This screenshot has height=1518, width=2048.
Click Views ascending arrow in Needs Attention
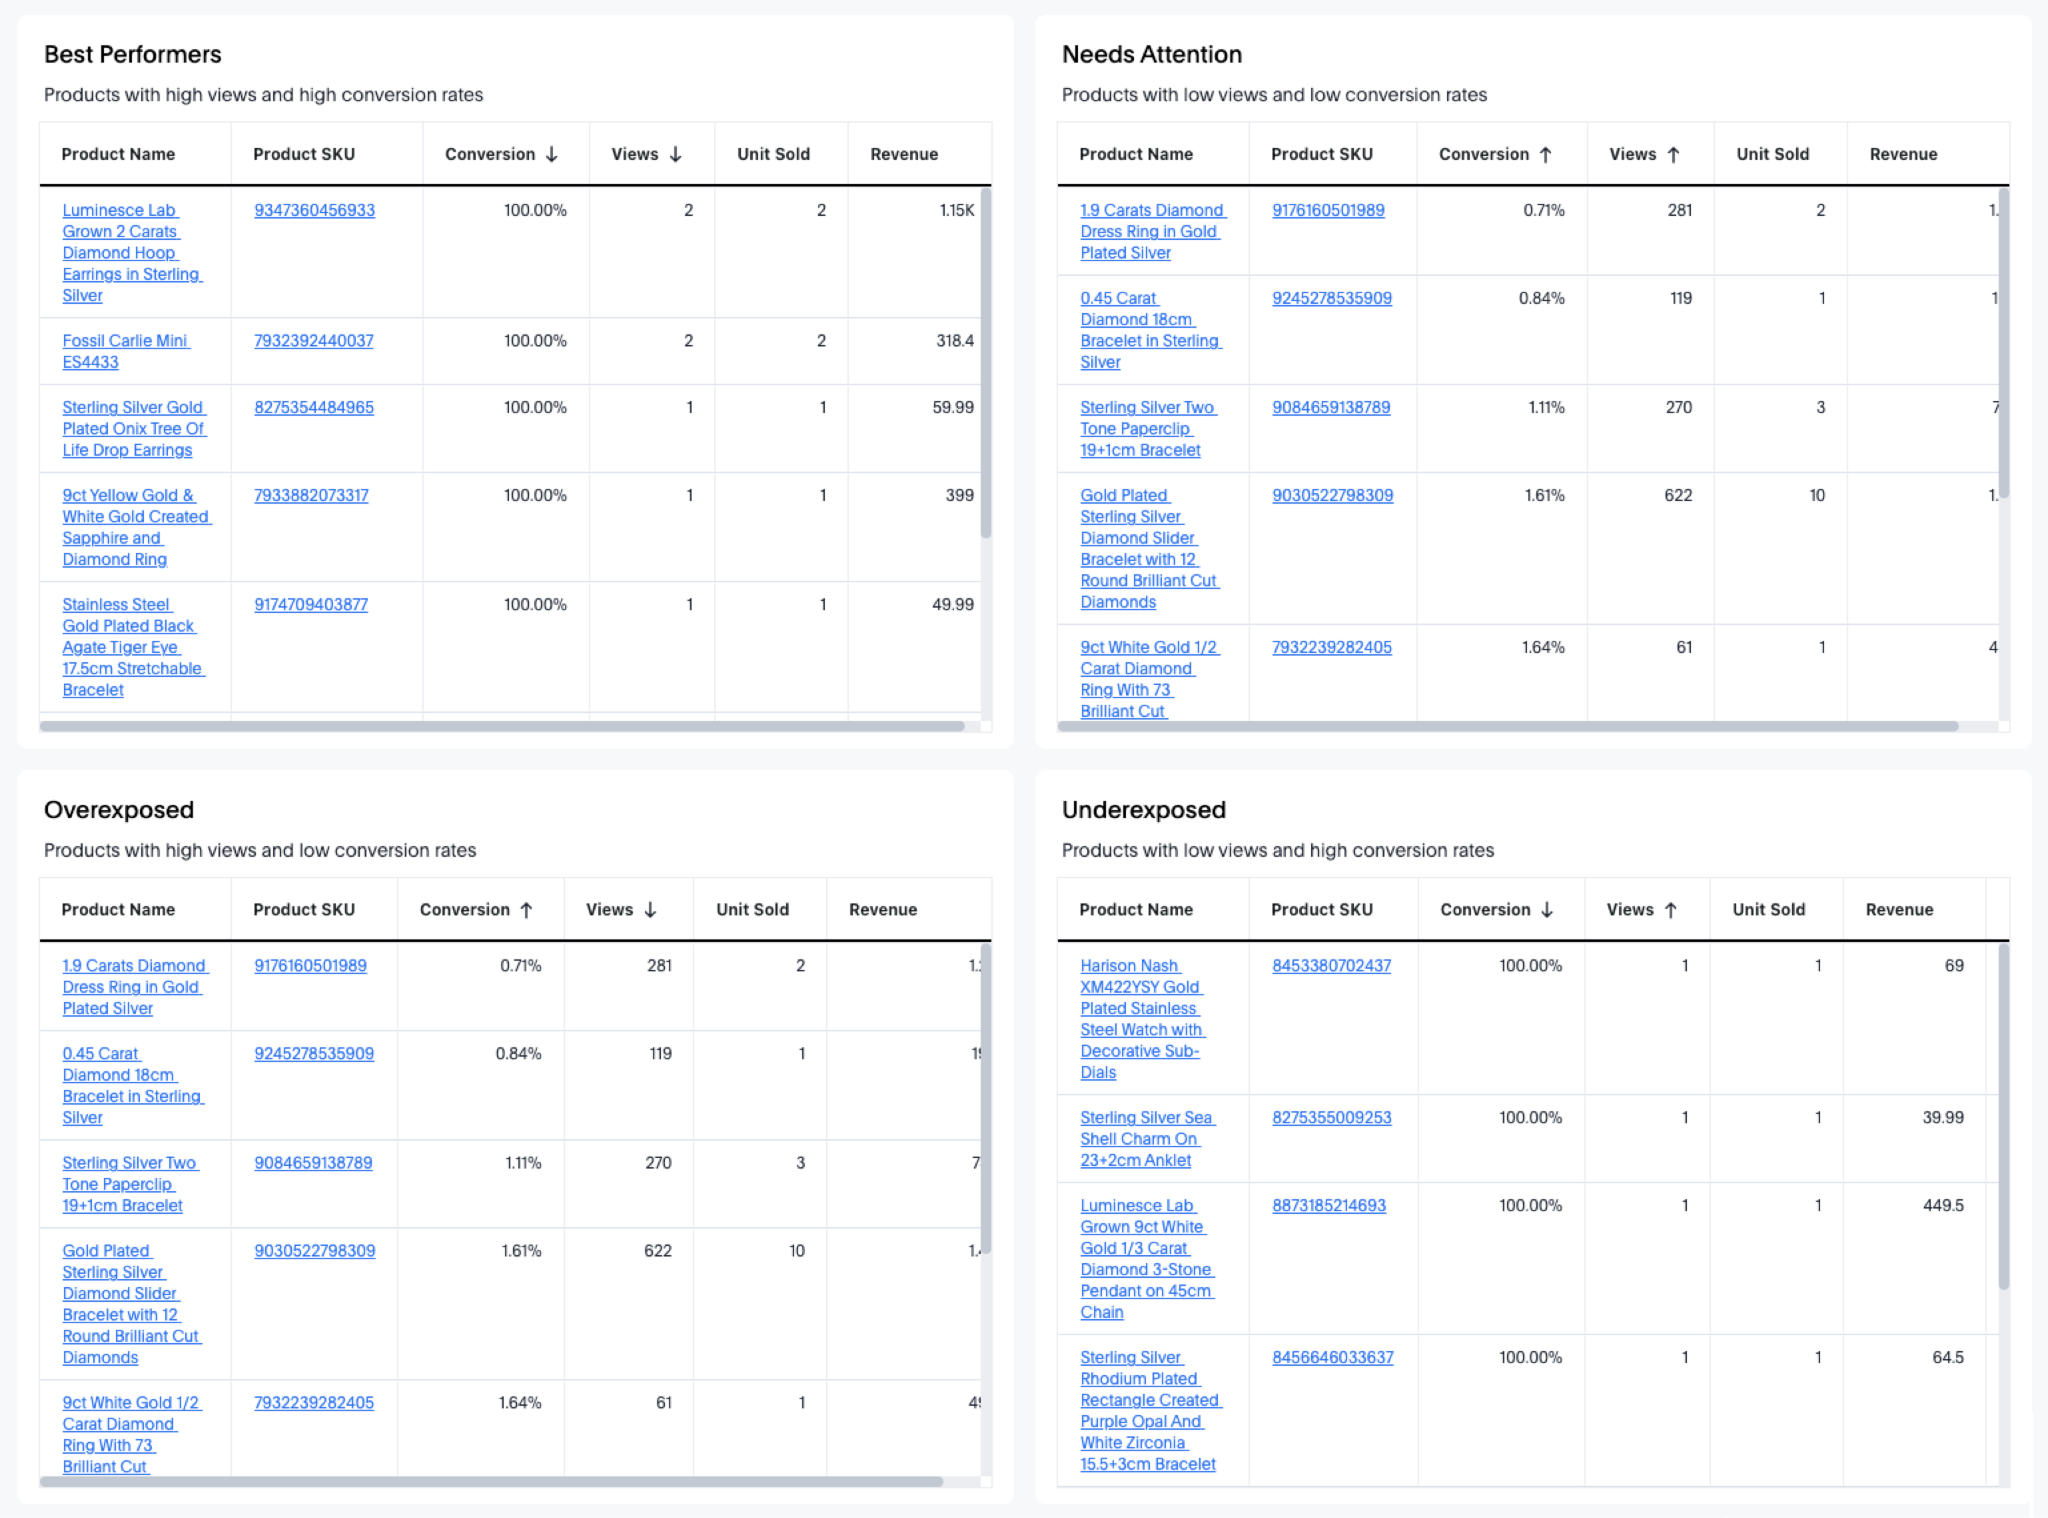1673,154
